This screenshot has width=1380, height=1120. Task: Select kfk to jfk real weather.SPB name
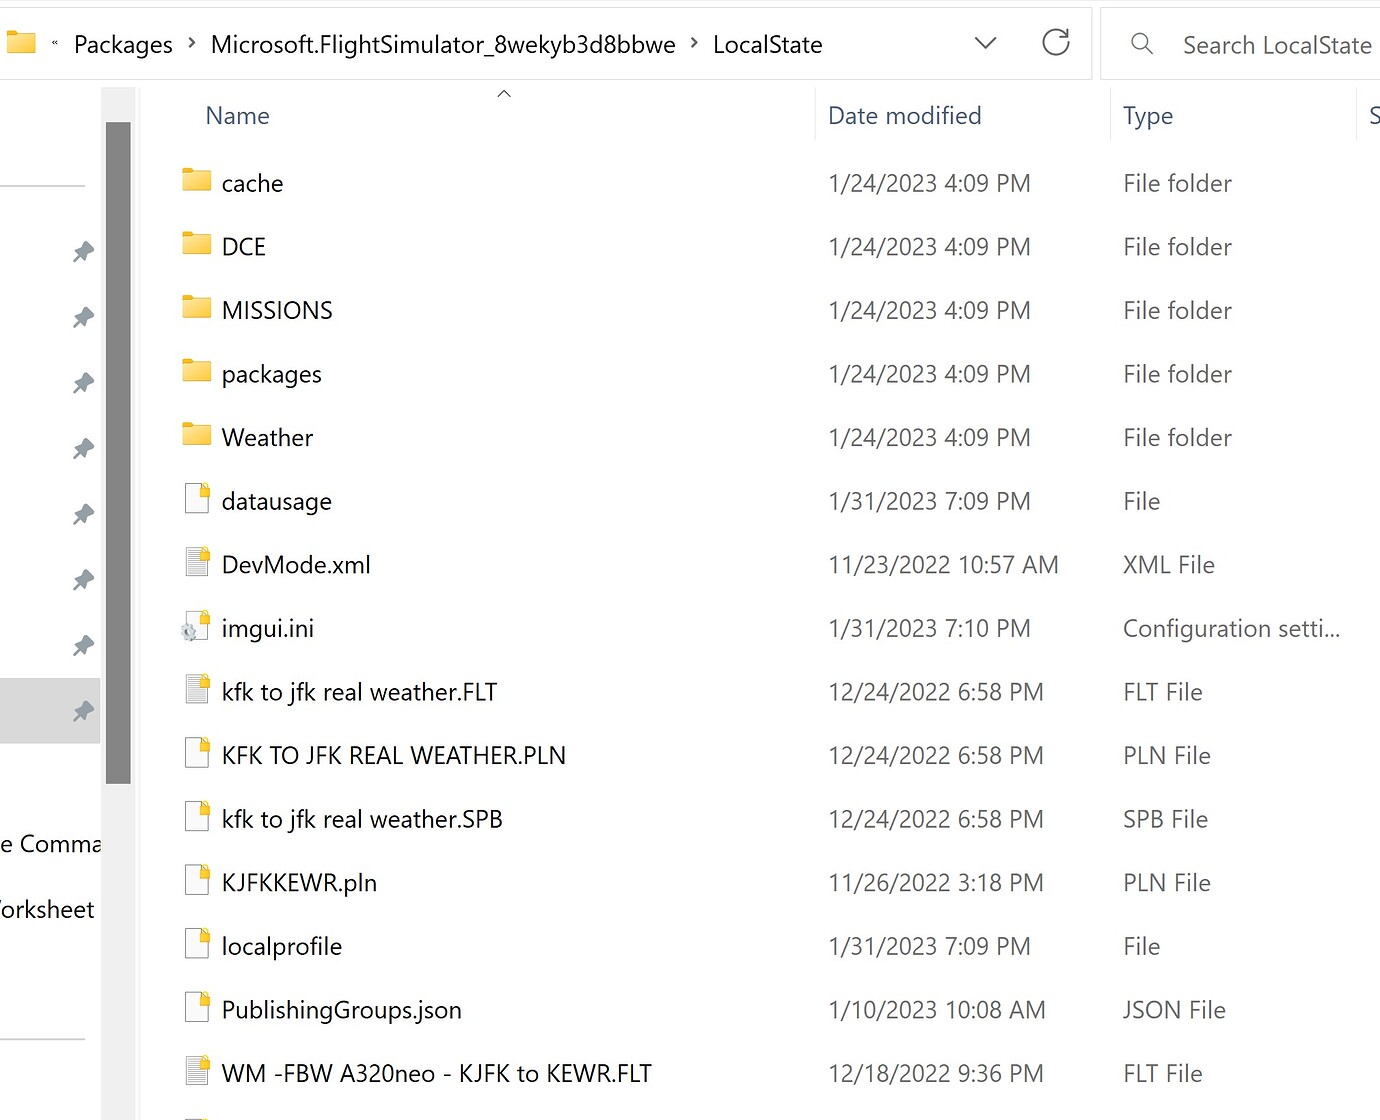362,820
